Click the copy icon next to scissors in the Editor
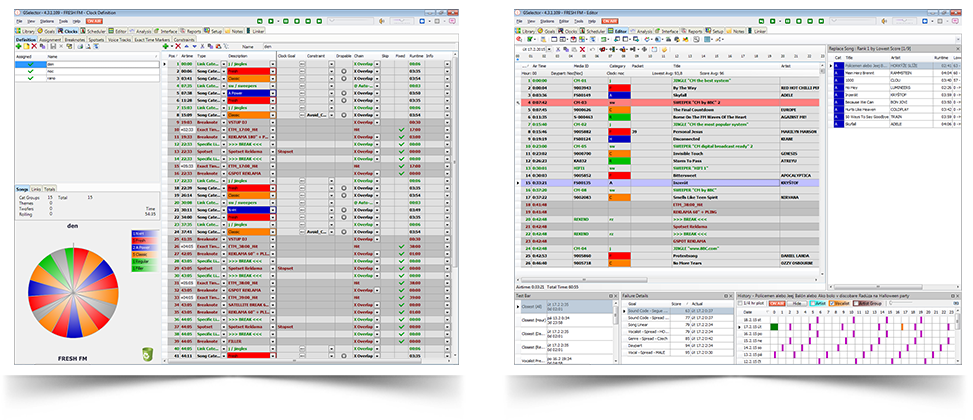The image size is (973, 420). 566,49
